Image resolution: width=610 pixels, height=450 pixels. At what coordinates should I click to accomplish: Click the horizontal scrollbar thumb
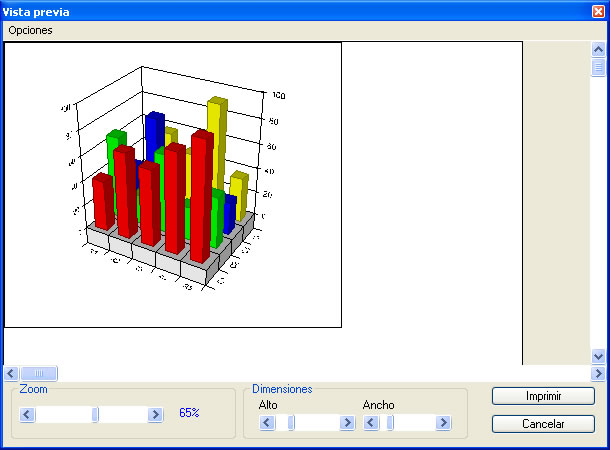39,373
